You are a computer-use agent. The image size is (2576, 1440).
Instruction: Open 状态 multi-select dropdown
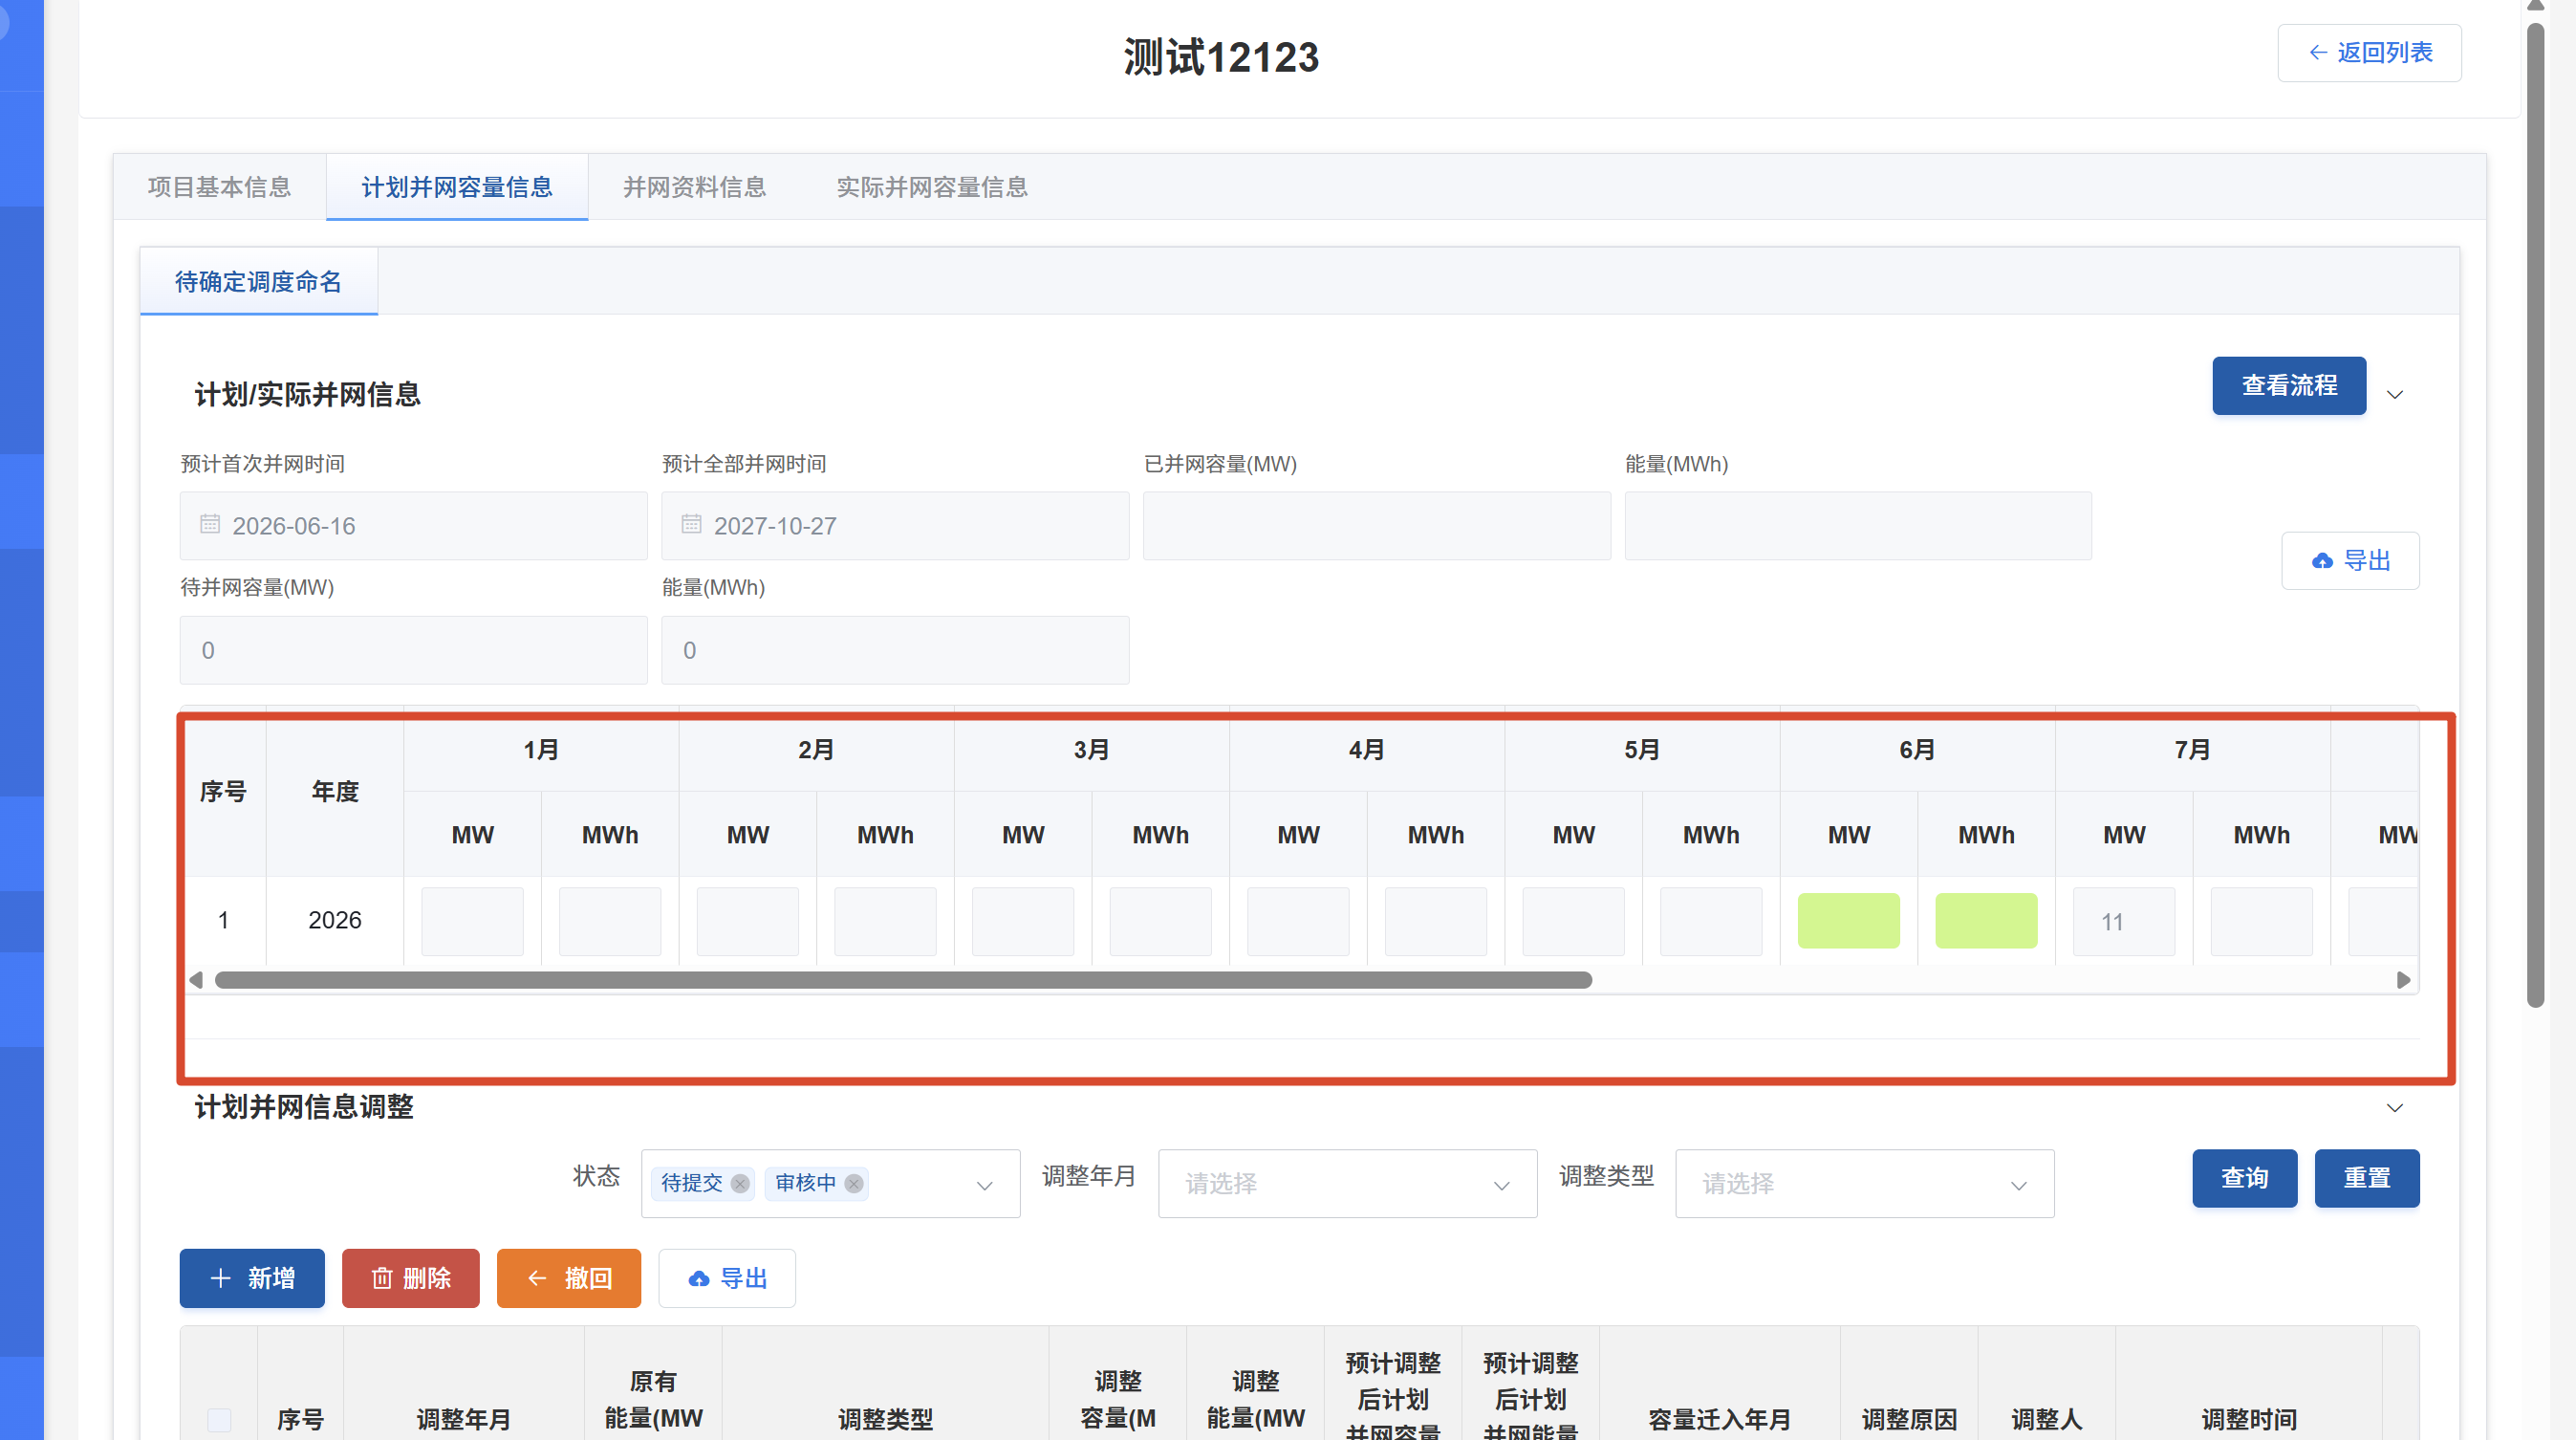click(x=830, y=1184)
